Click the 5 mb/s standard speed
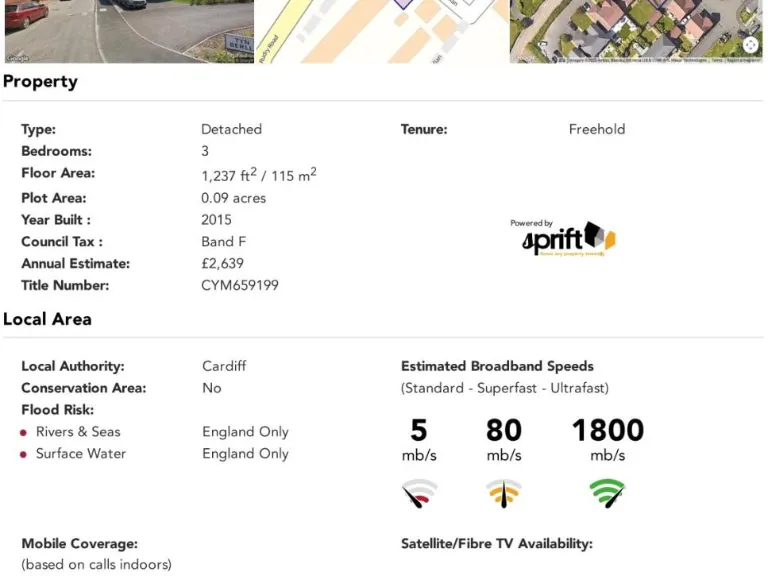This screenshot has width=768, height=576. pos(419,439)
